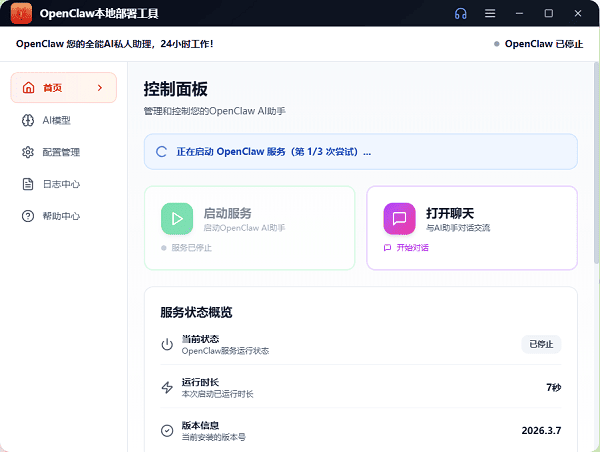Click the 当前安装的版本号 description
This screenshot has width=600, height=452.
pos(214,437)
